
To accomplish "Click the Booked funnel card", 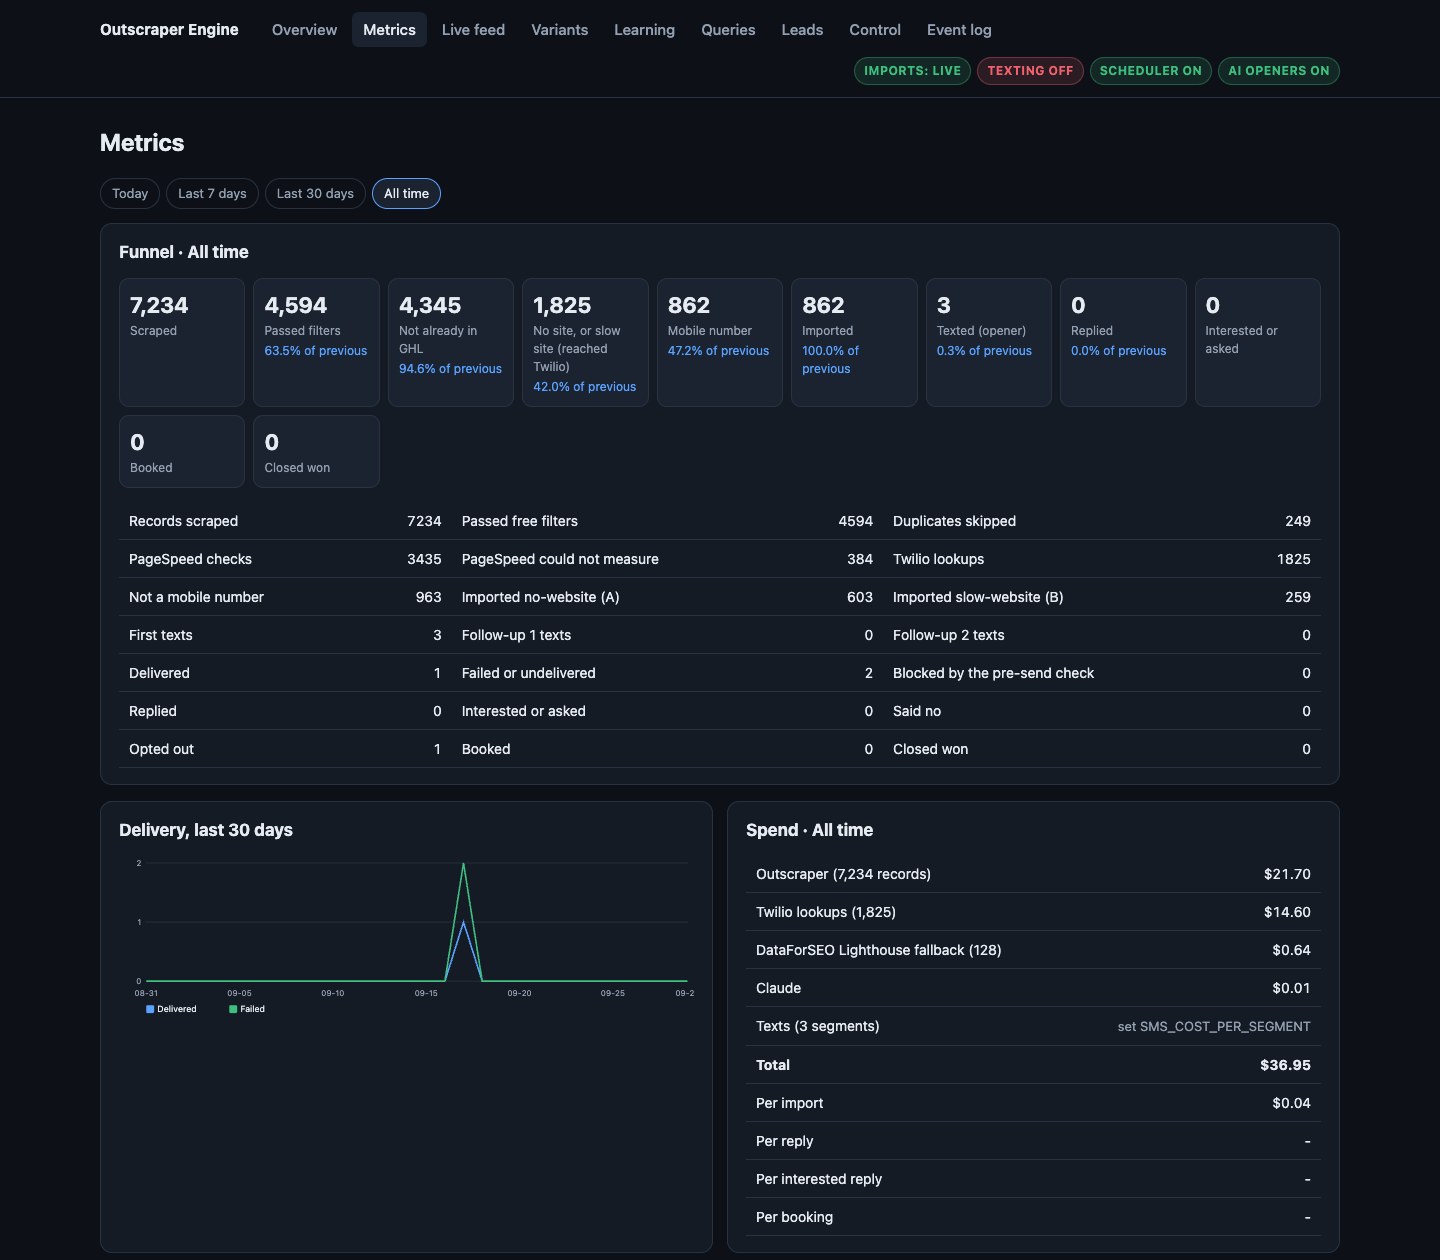I will (x=182, y=451).
